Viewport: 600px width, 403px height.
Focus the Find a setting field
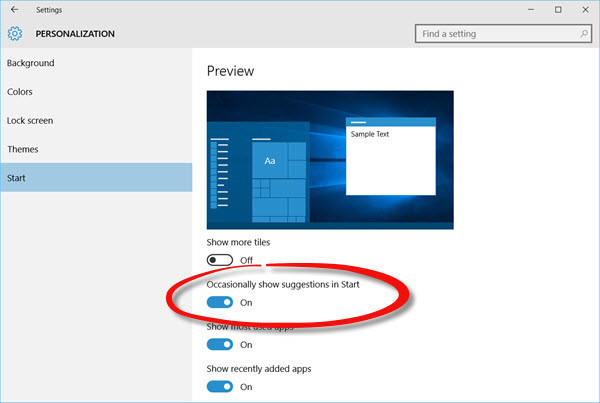(x=503, y=34)
